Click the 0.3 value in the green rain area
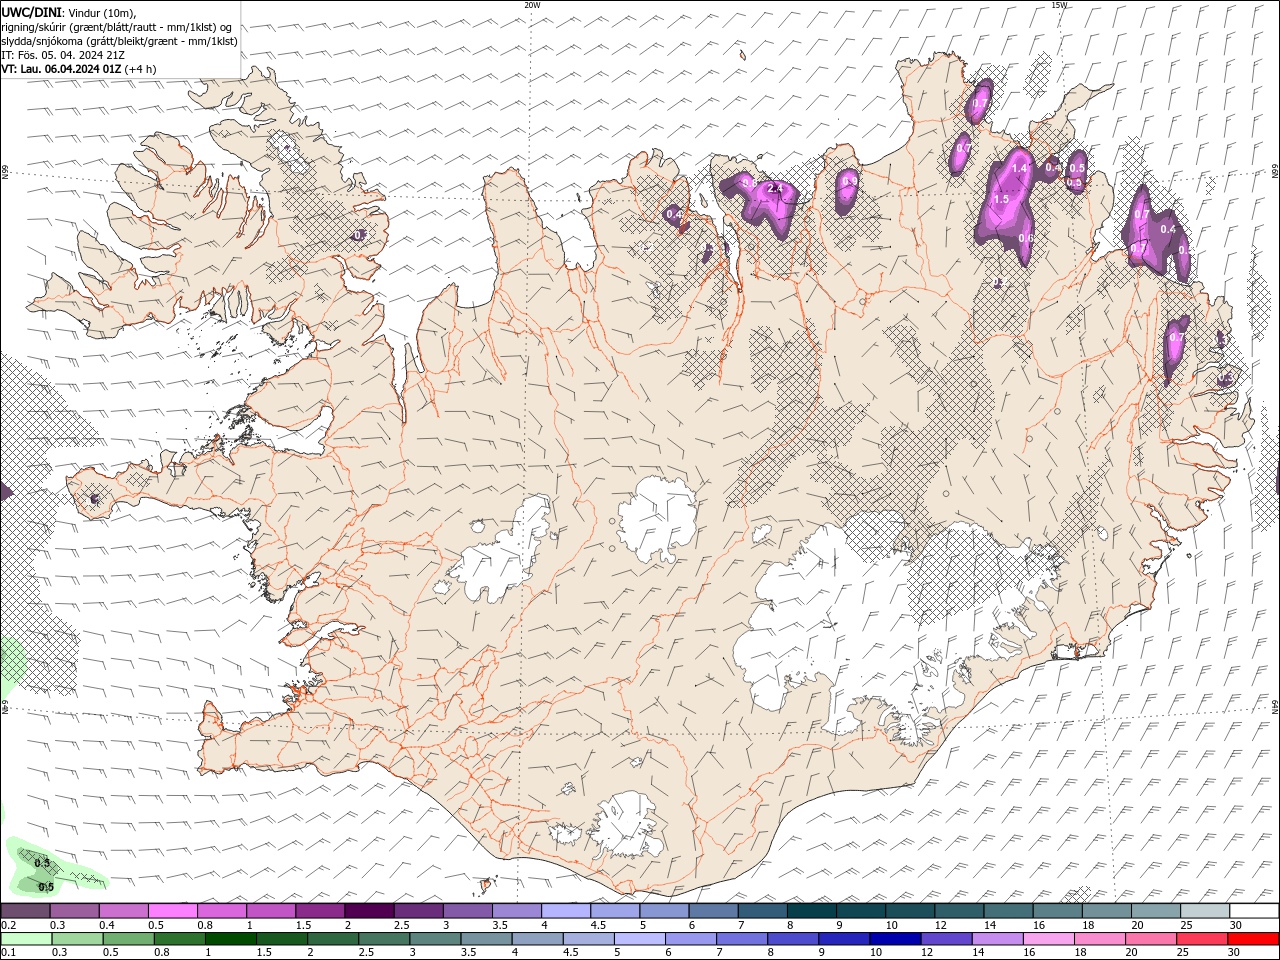This screenshot has height=960, width=1280. (x=42, y=863)
